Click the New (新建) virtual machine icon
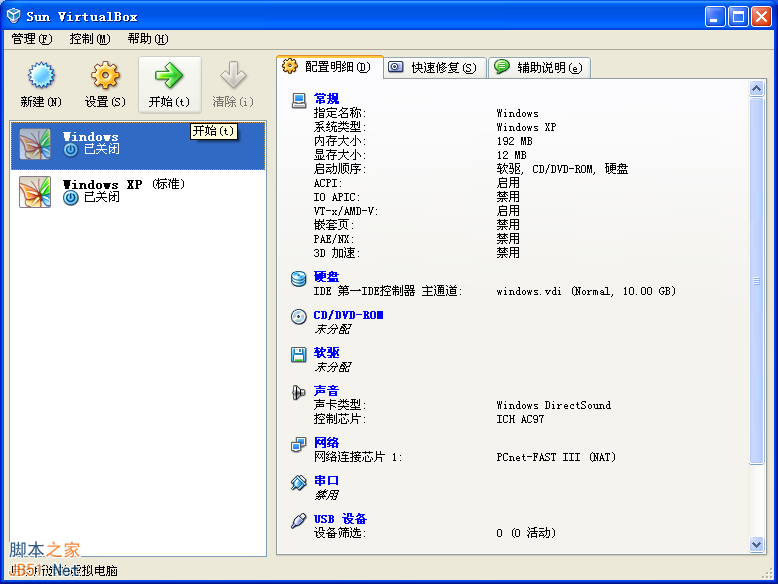The width and height of the screenshot is (778, 584). tap(41, 75)
